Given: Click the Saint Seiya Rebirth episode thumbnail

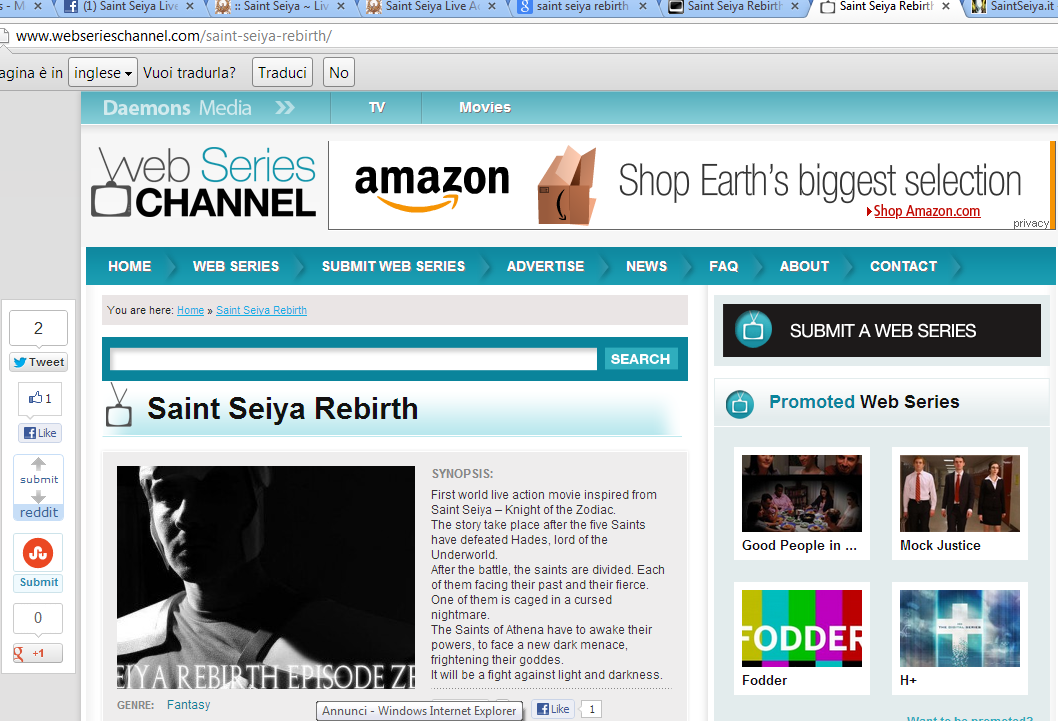Looking at the screenshot, I should pyautogui.click(x=266, y=578).
